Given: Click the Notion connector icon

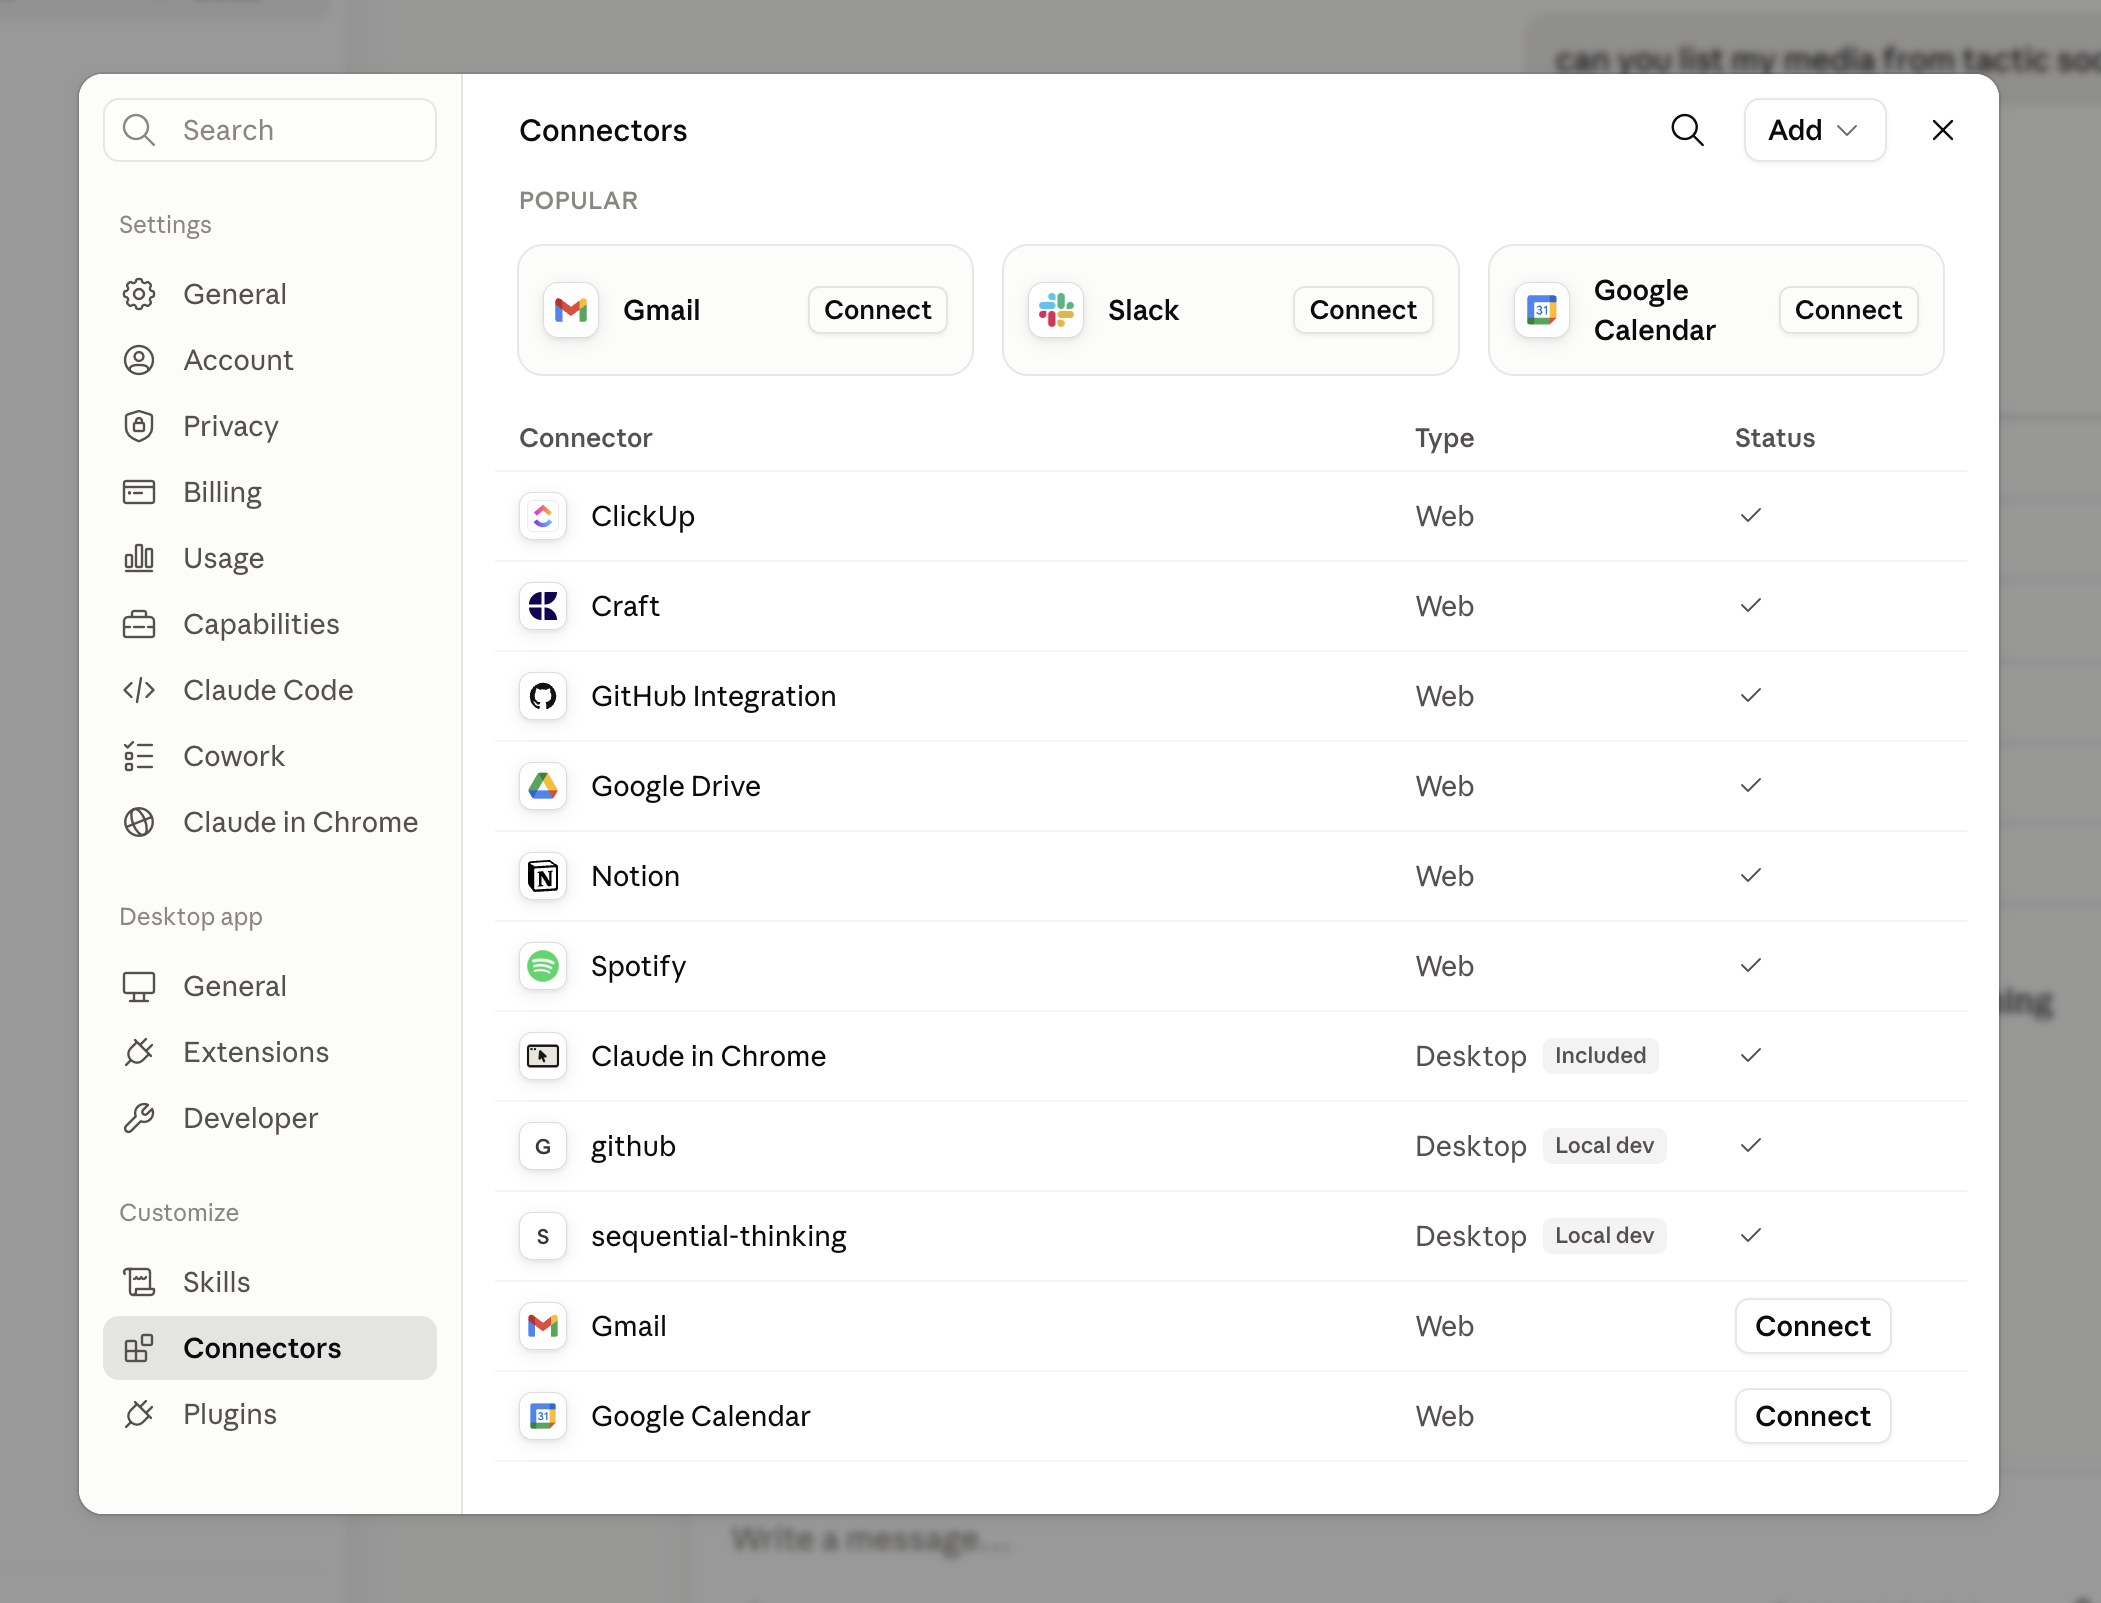Looking at the screenshot, I should [x=543, y=876].
